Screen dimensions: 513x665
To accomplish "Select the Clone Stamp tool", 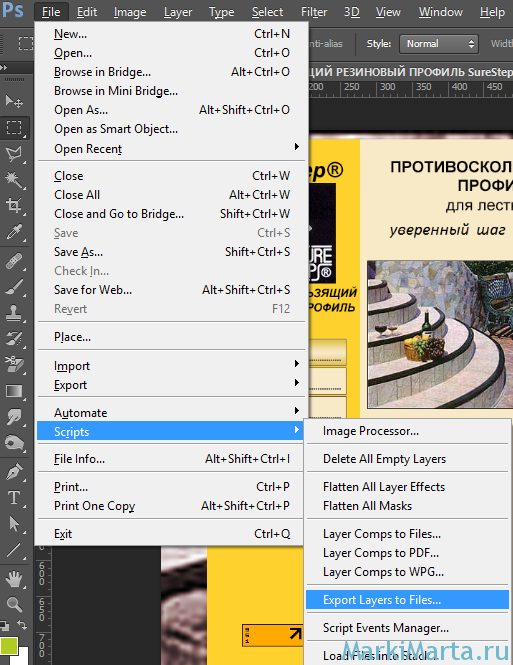I will click(14, 313).
